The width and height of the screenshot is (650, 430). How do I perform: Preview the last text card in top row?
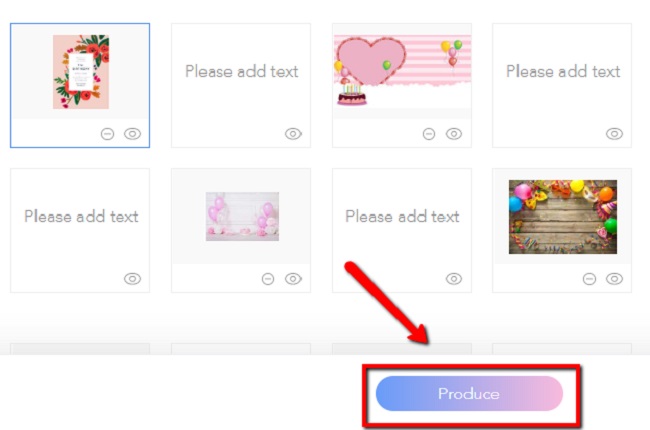coord(614,134)
